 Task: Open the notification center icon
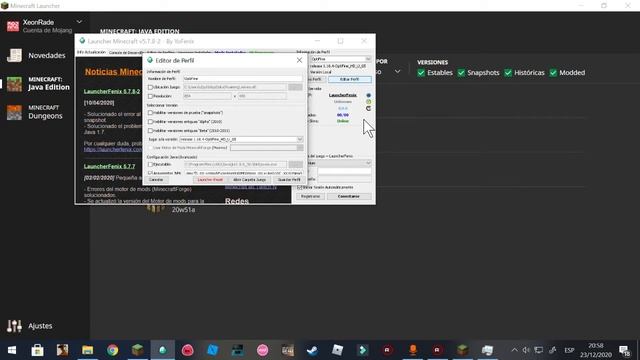(624, 350)
